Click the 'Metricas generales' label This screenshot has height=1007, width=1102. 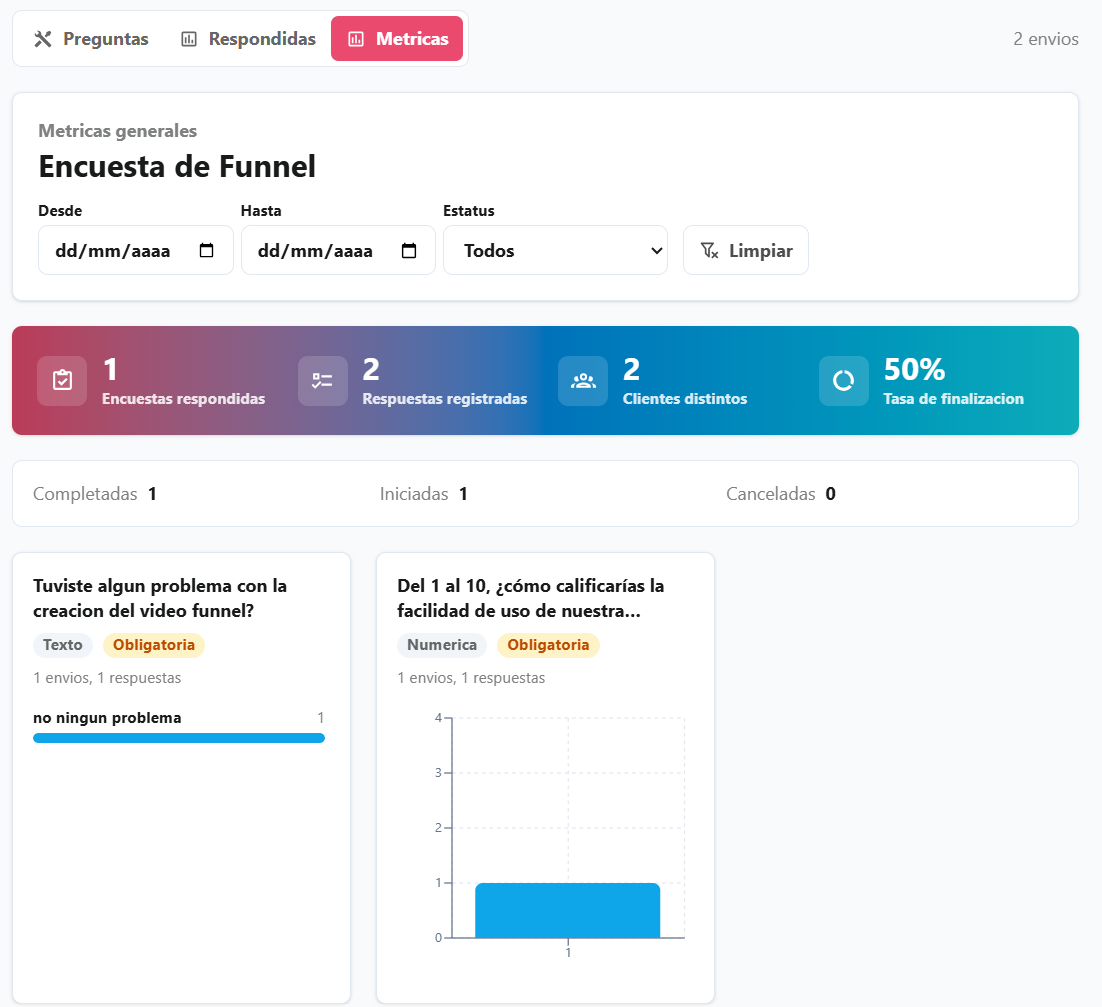(117, 131)
